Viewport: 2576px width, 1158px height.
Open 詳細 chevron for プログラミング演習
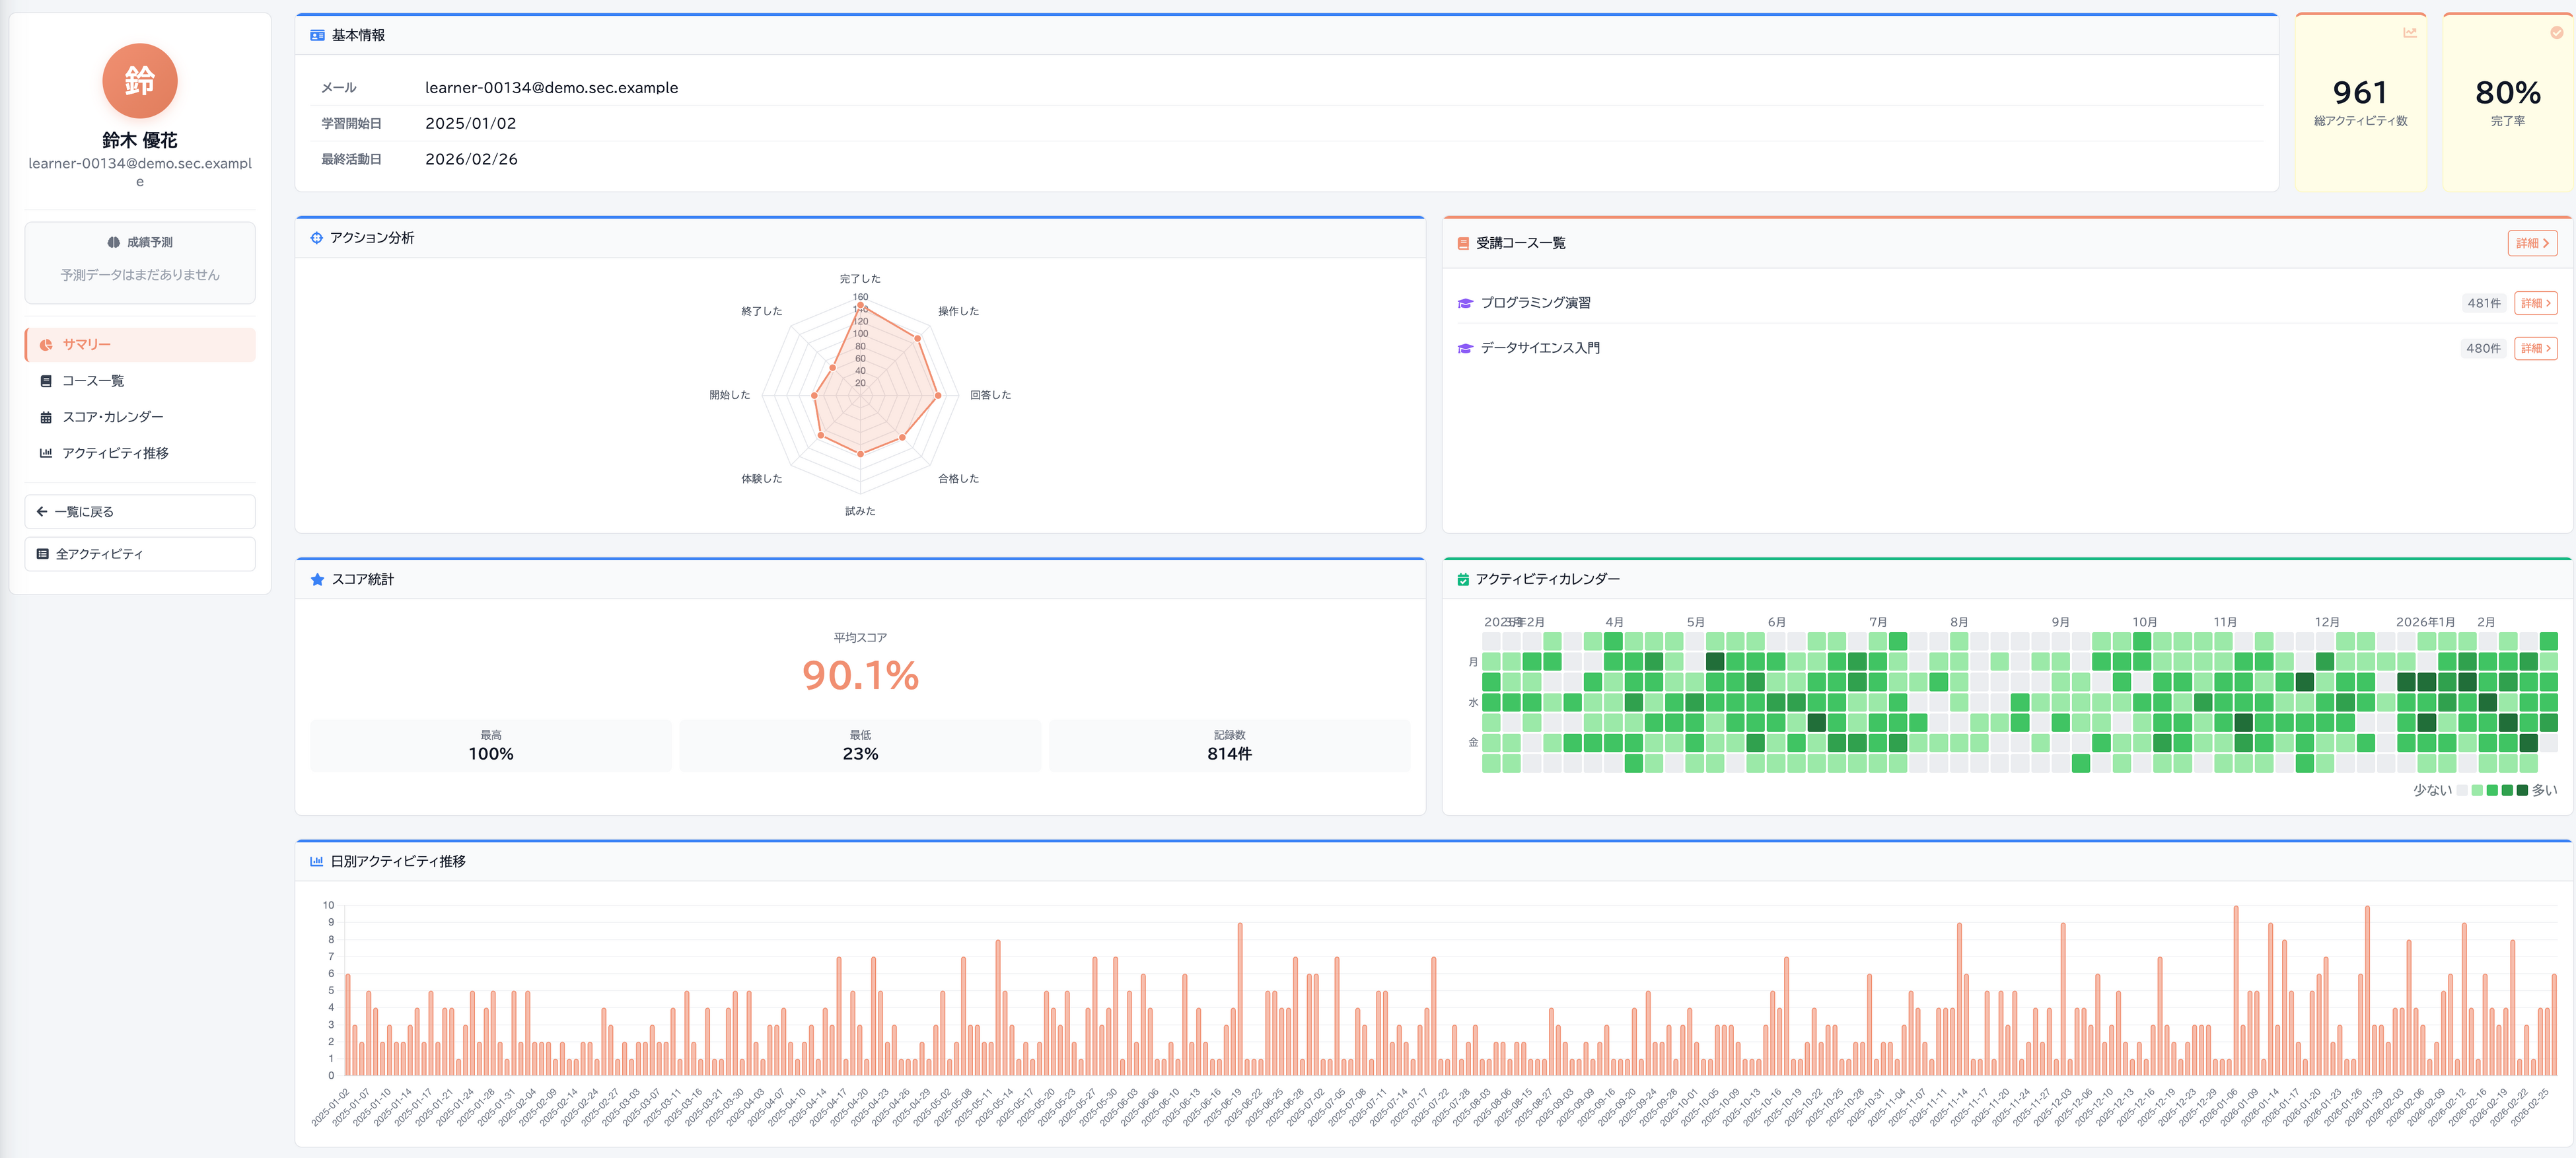pyautogui.click(x=2535, y=303)
